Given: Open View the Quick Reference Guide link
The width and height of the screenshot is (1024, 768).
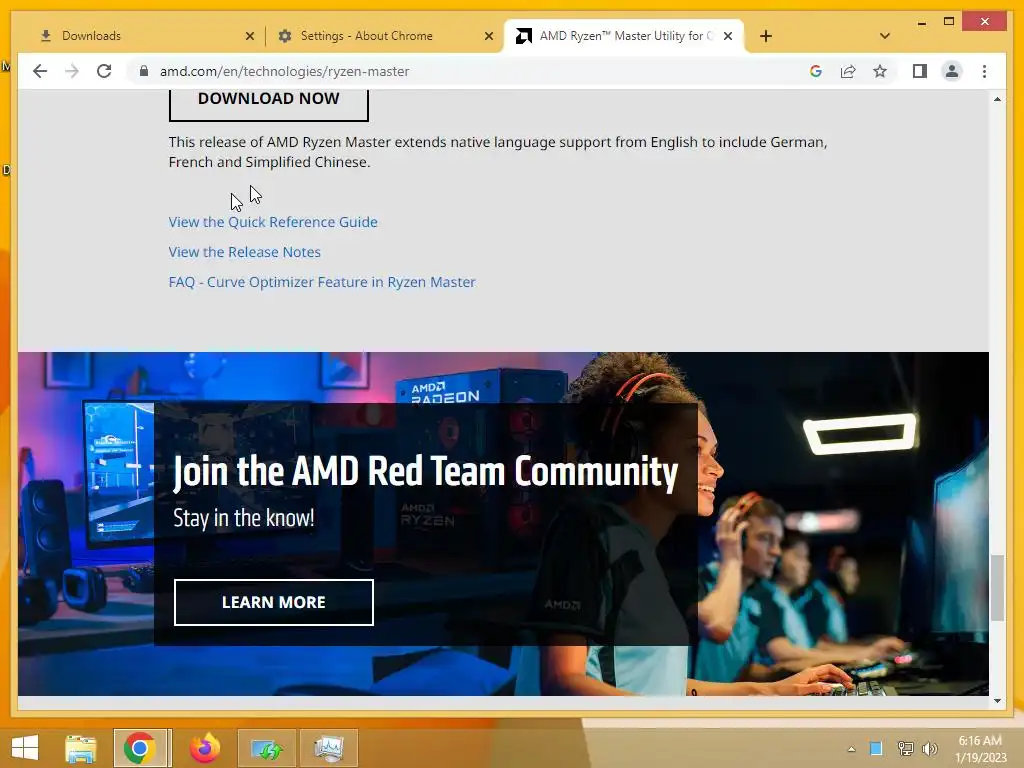Looking at the screenshot, I should 273,222.
